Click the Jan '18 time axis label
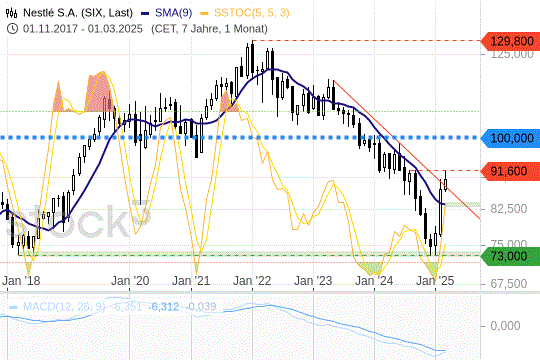 [x=21, y=281]
